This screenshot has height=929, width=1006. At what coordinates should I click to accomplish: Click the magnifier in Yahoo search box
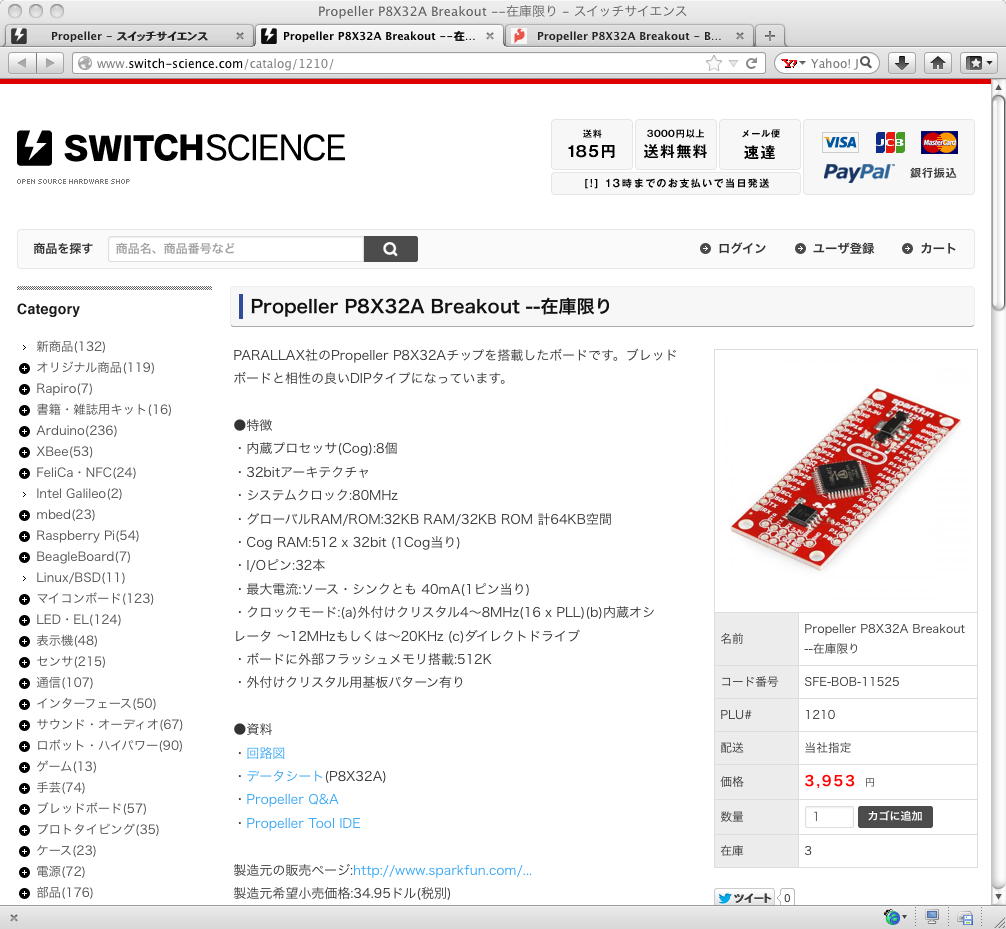865,62
